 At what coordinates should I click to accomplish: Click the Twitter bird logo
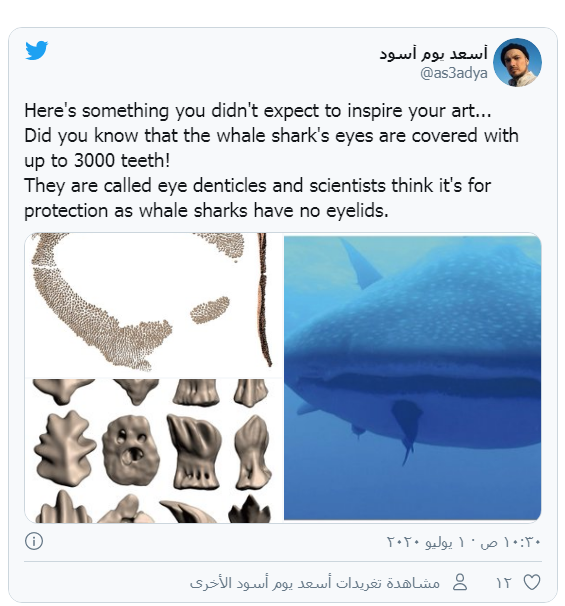coord(37,50)
